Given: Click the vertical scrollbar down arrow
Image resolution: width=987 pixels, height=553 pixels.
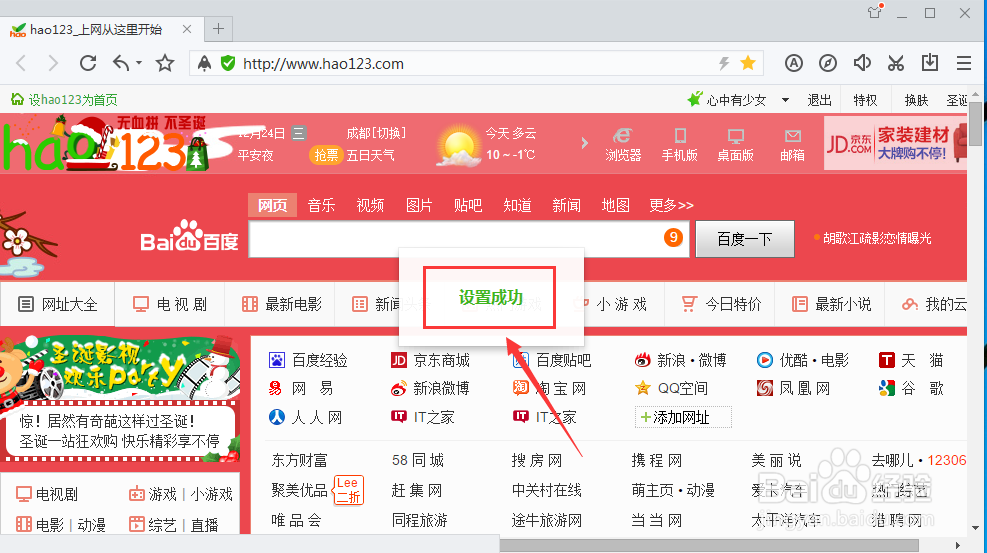Looking at the screenshot, I should click(975, 527).
